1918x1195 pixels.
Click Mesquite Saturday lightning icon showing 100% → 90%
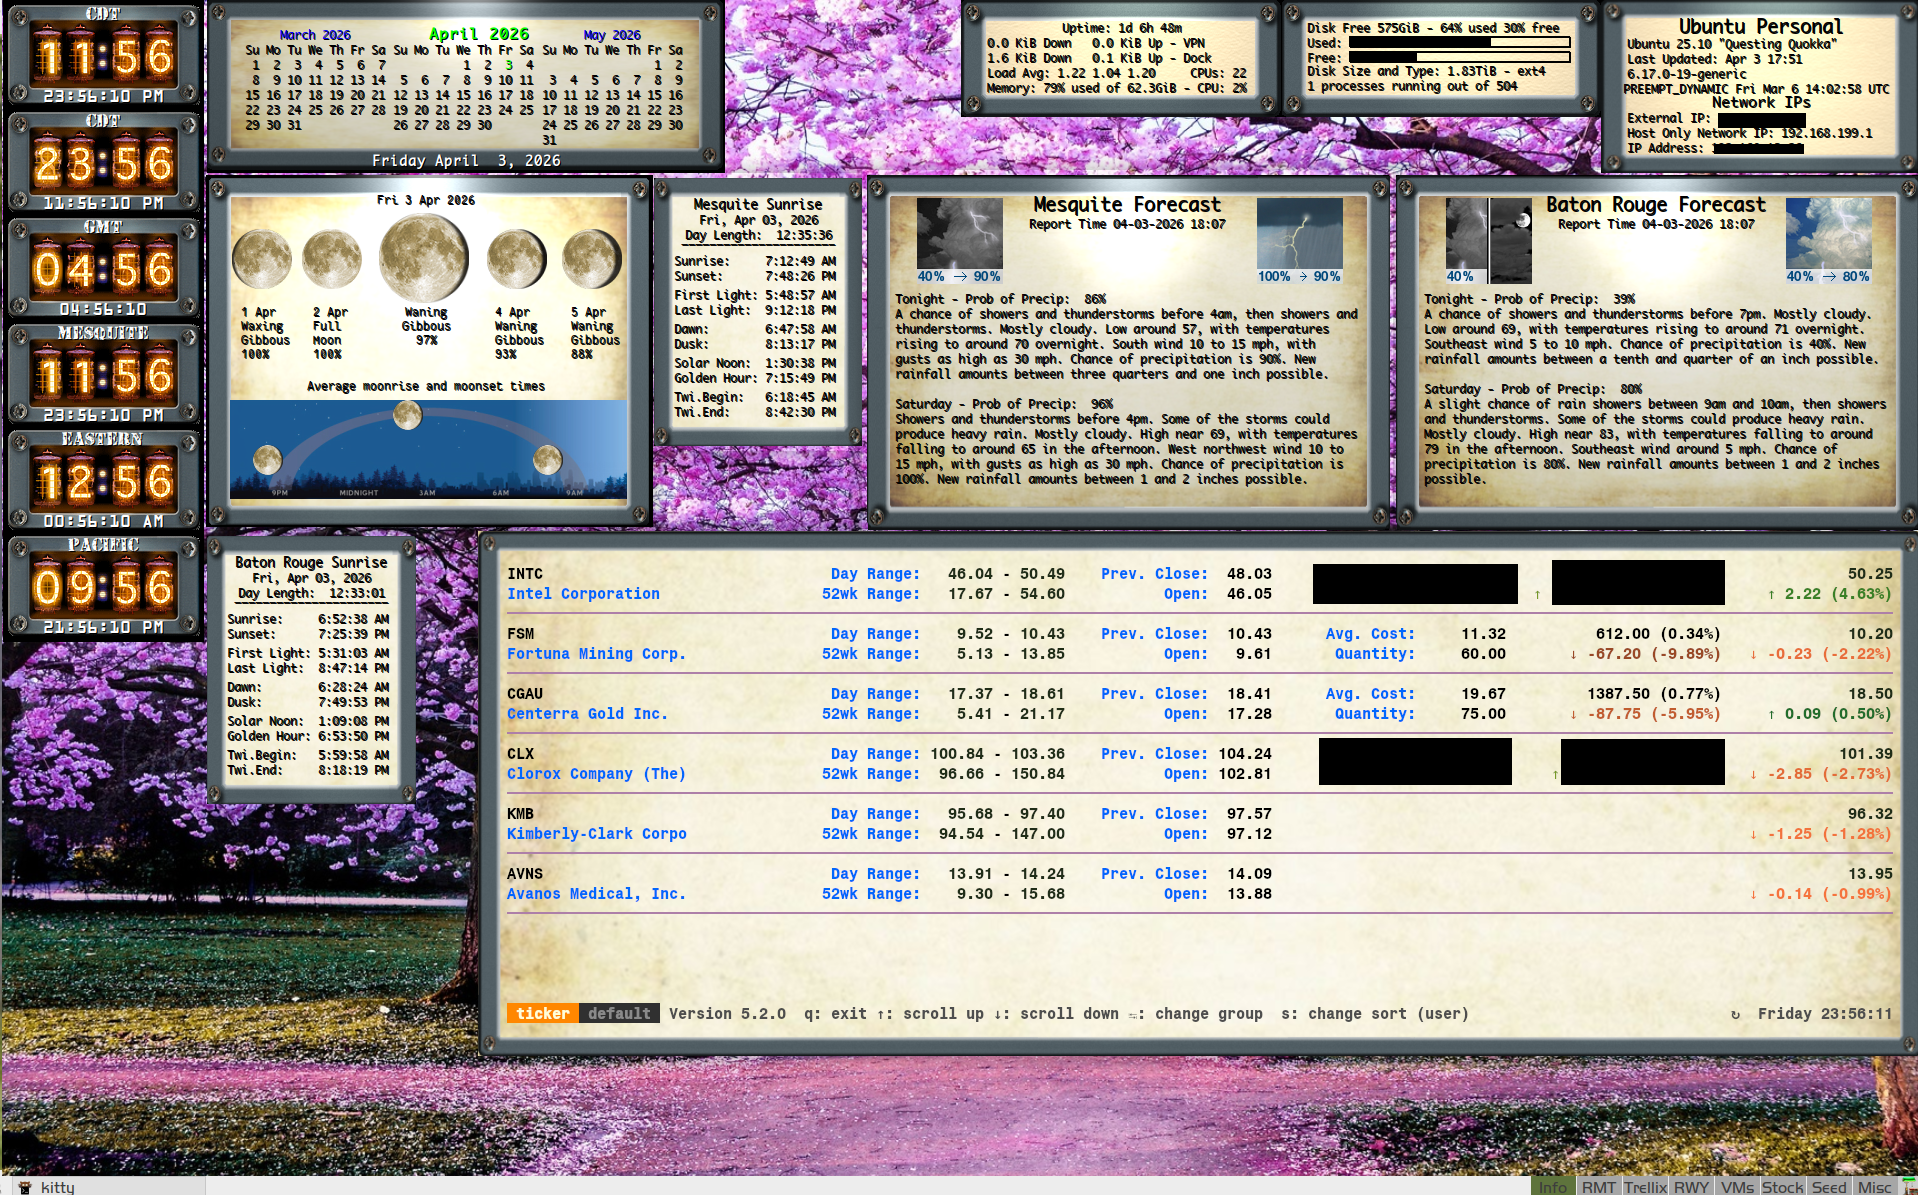pos(1299,233)
